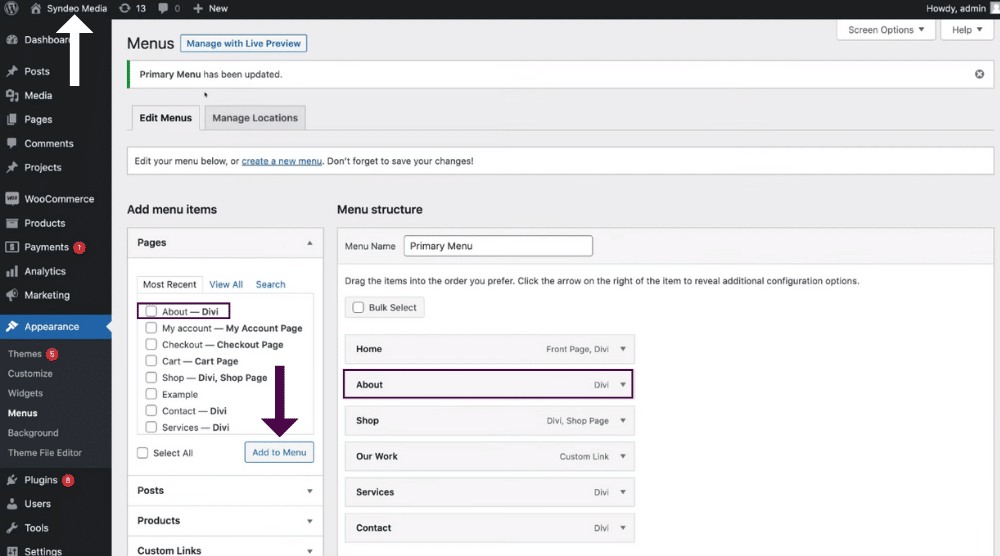The height and width of the screenshot is (556, 1000).
Task: Expand the Our Work menu item arrow
Action: pos(623,457)
